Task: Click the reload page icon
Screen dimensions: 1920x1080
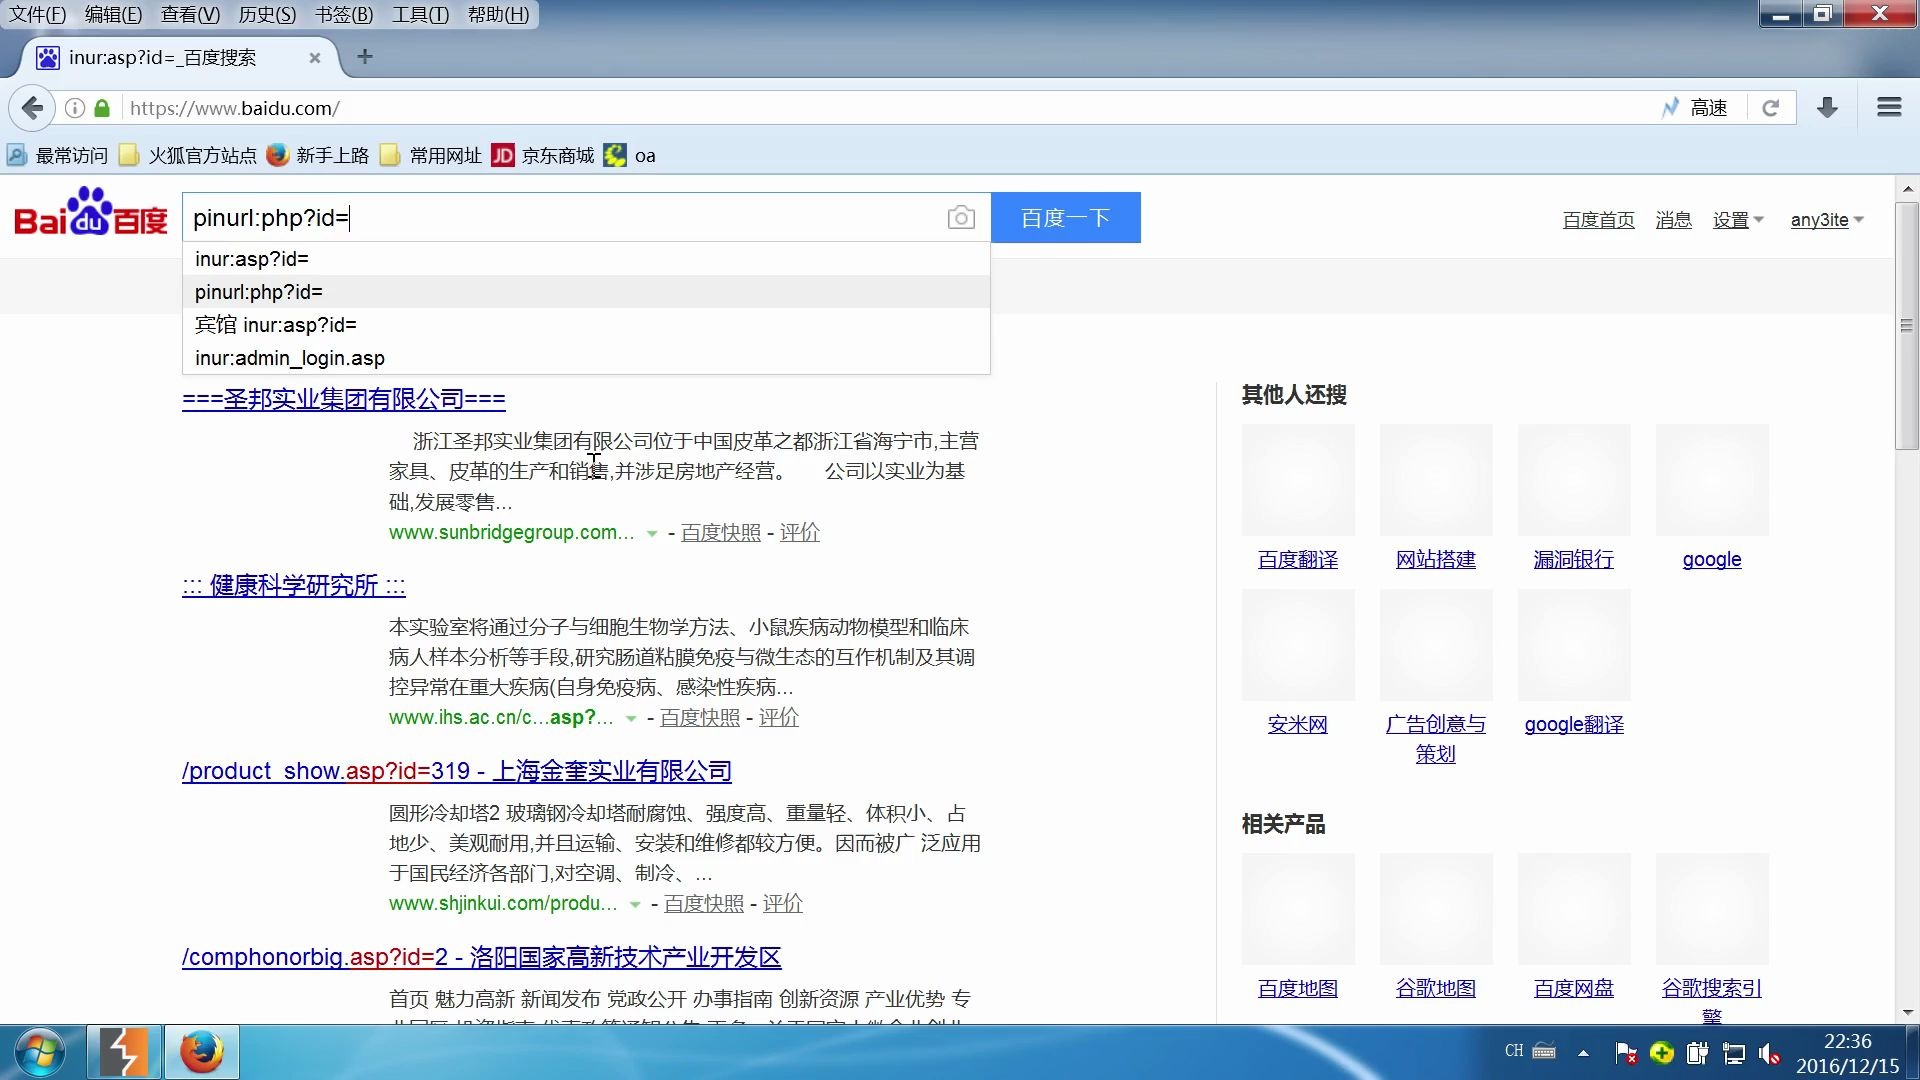Action: click(1771, 108)
